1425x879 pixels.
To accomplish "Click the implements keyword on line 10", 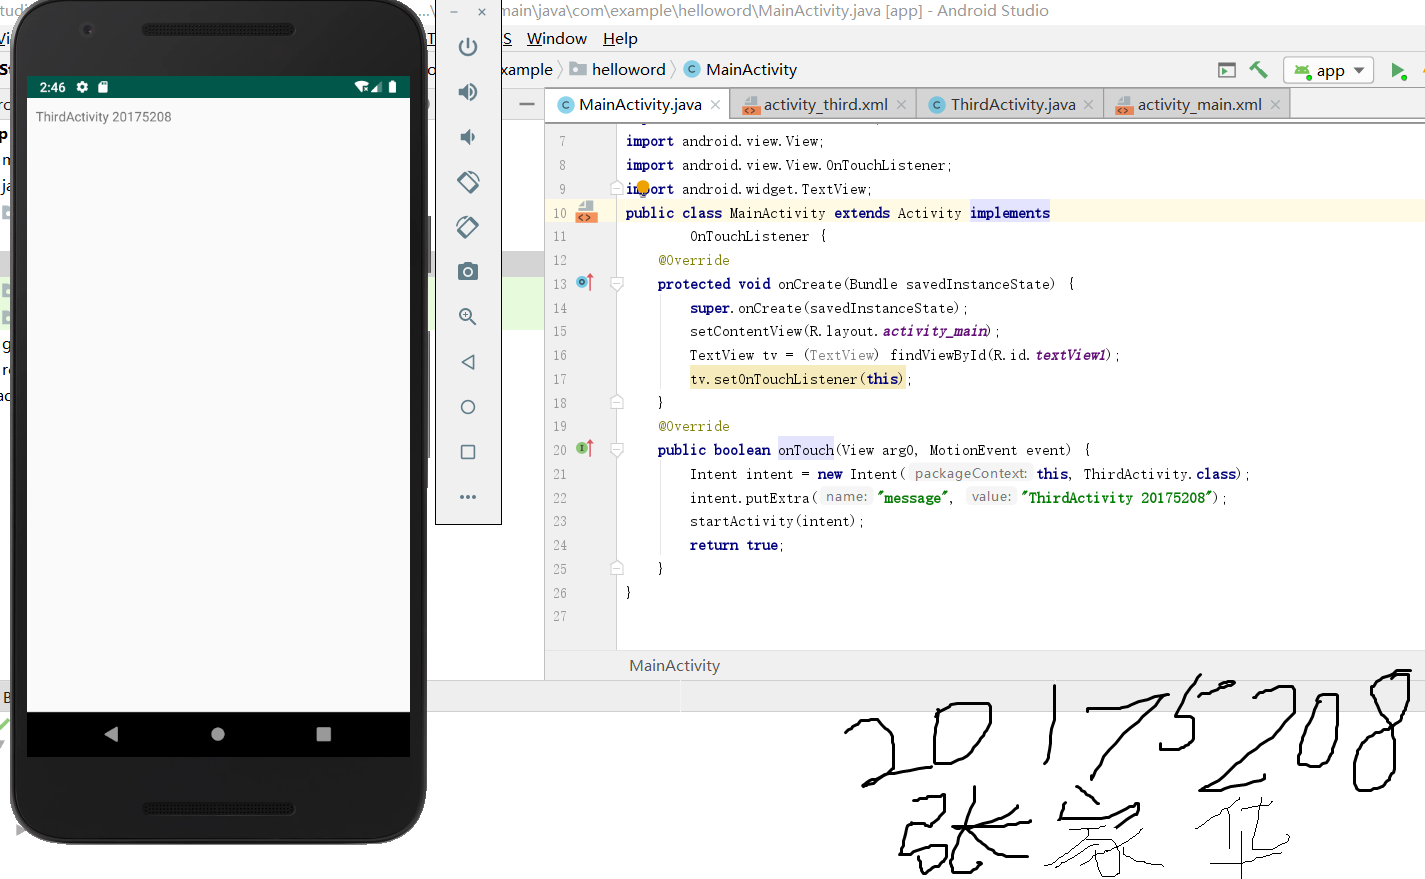I will coord(1010,213).
